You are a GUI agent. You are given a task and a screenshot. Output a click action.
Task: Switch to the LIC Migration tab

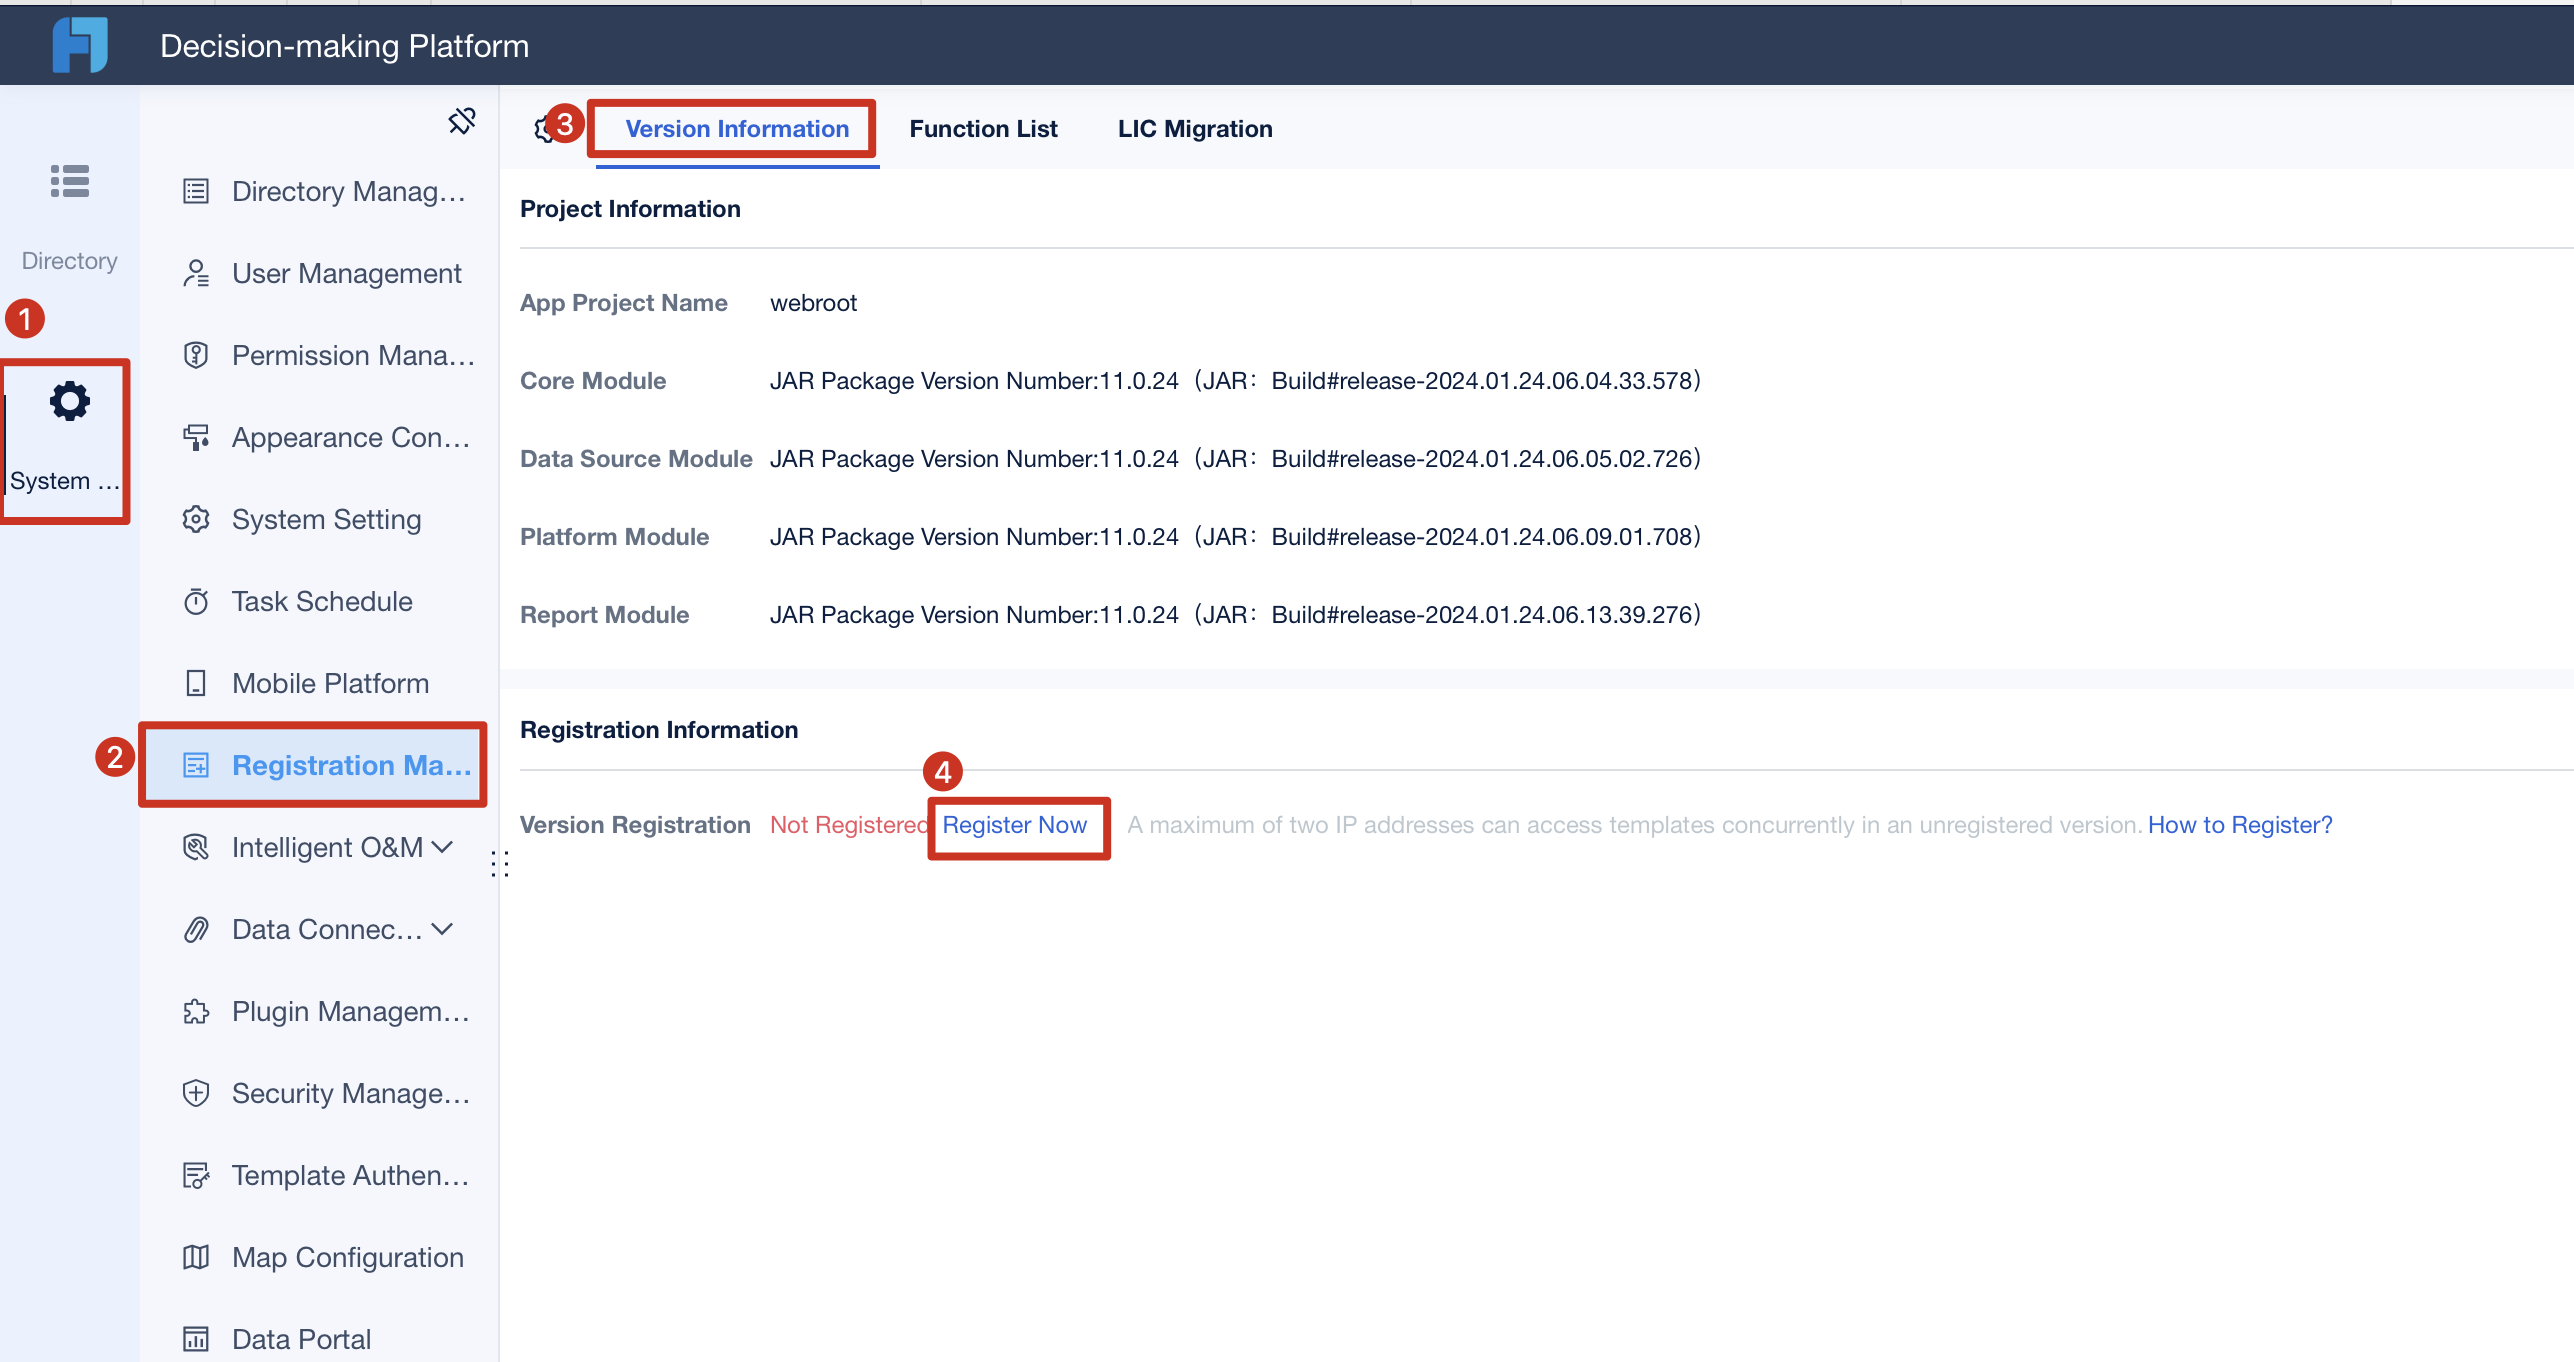click(x=1194, y=128)
